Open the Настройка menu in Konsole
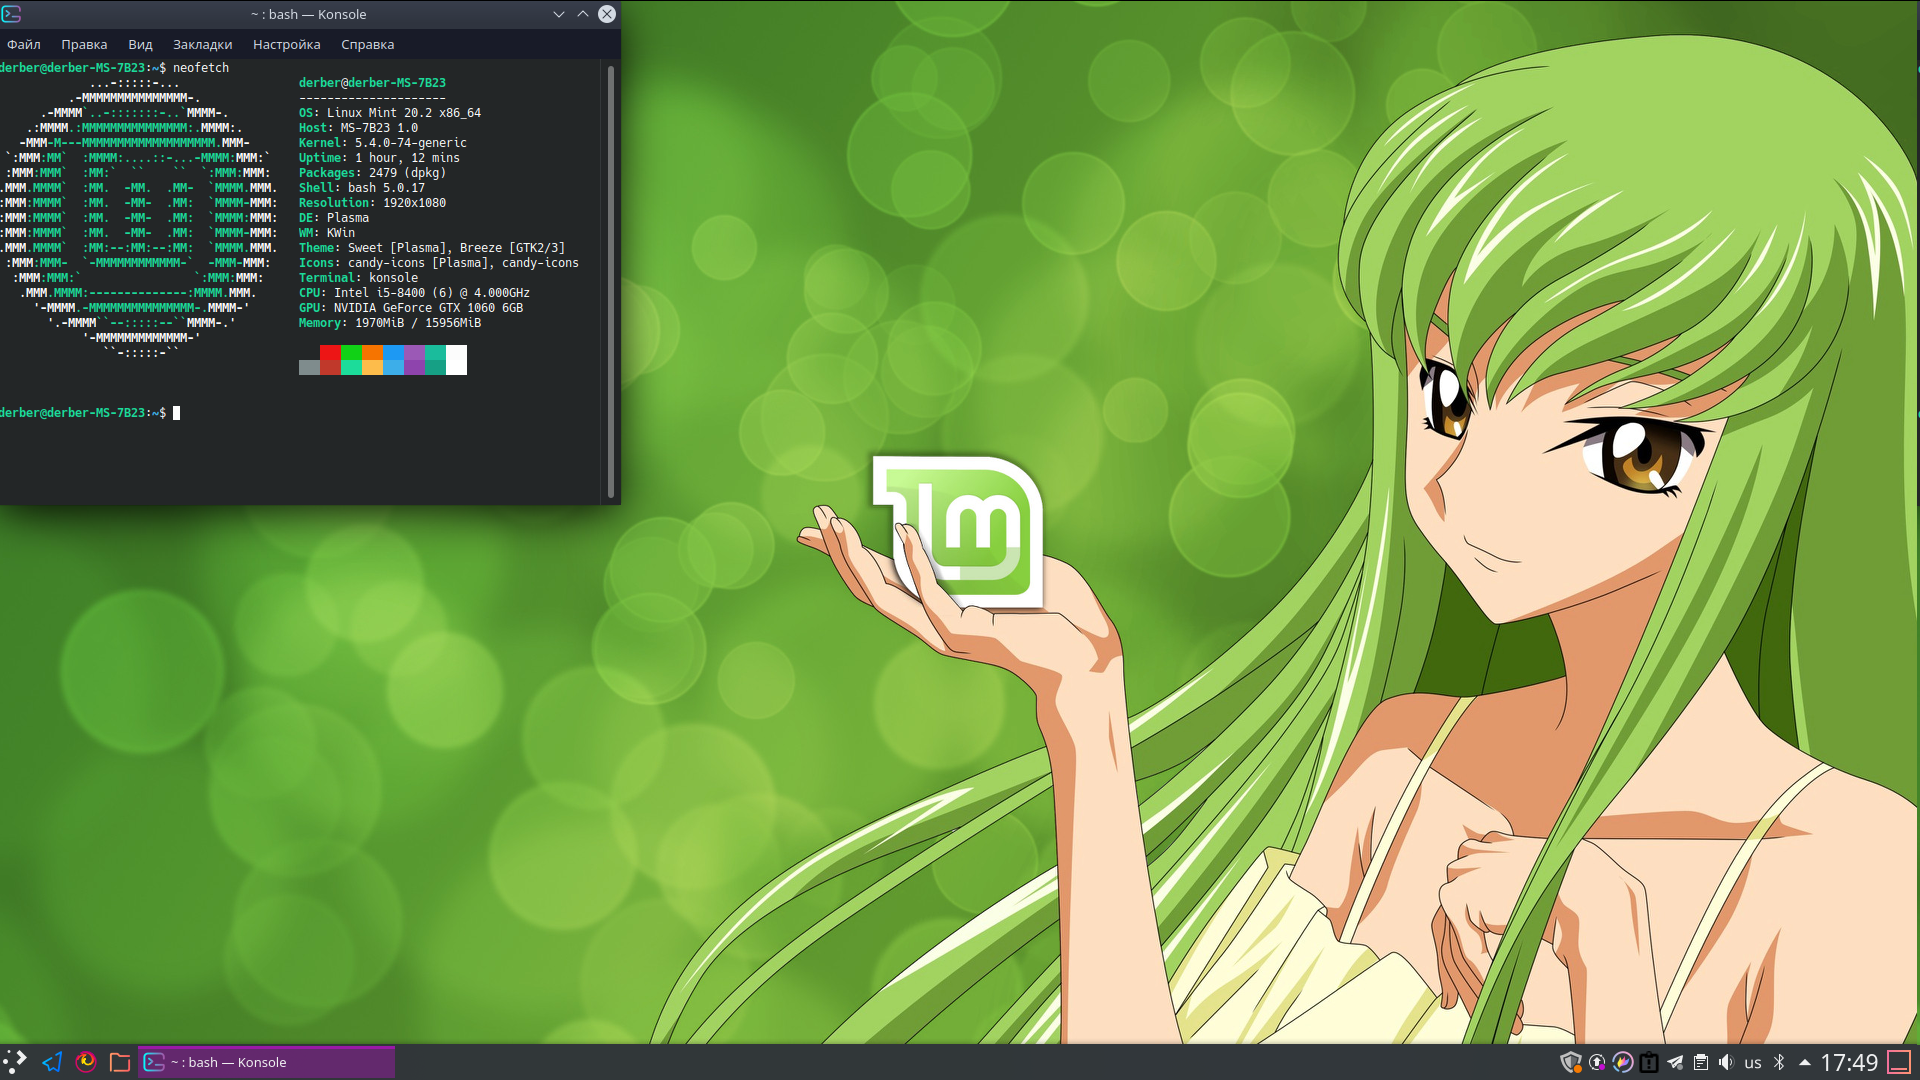Image resolution: width=1920 pixels, height=1080 pixels. point(287,44)
